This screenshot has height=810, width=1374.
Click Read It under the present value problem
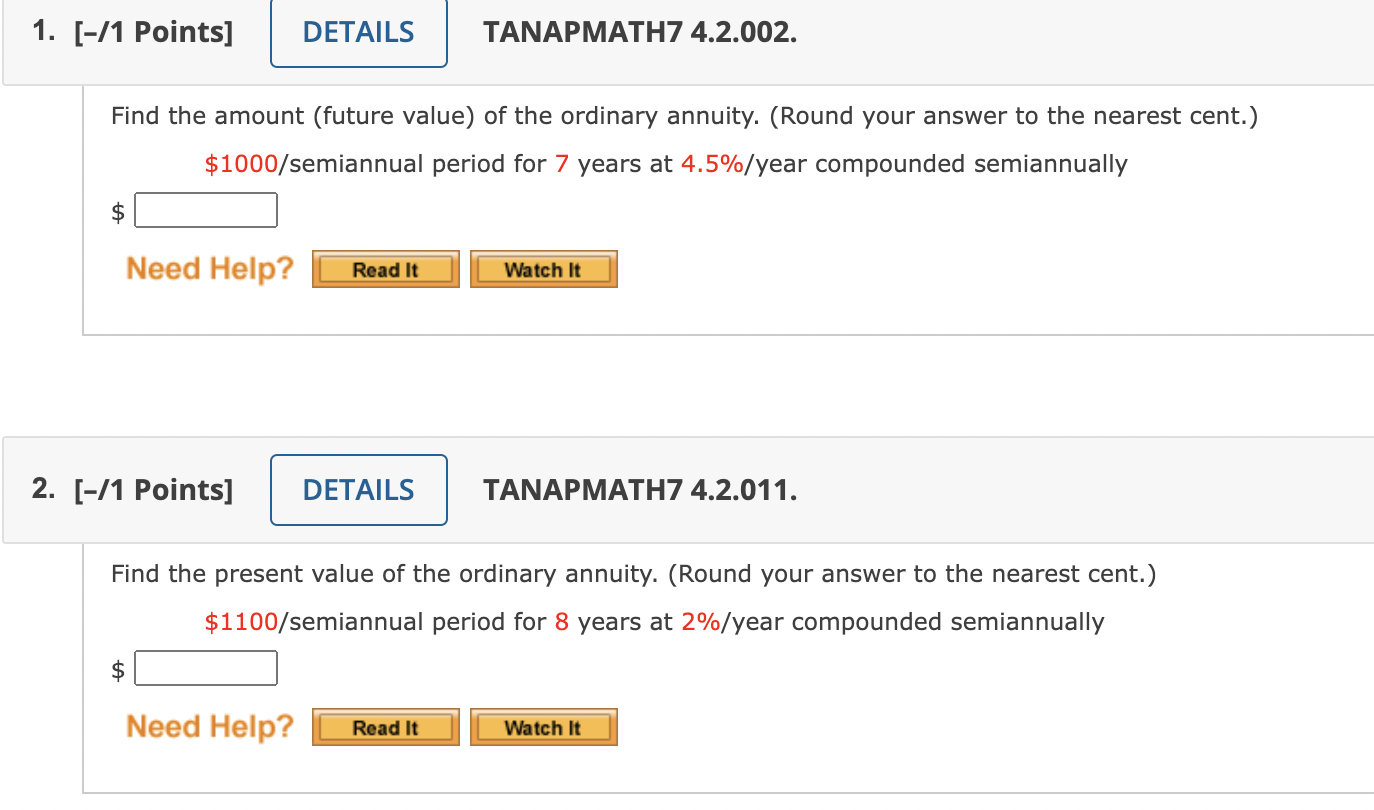[385, 726]
